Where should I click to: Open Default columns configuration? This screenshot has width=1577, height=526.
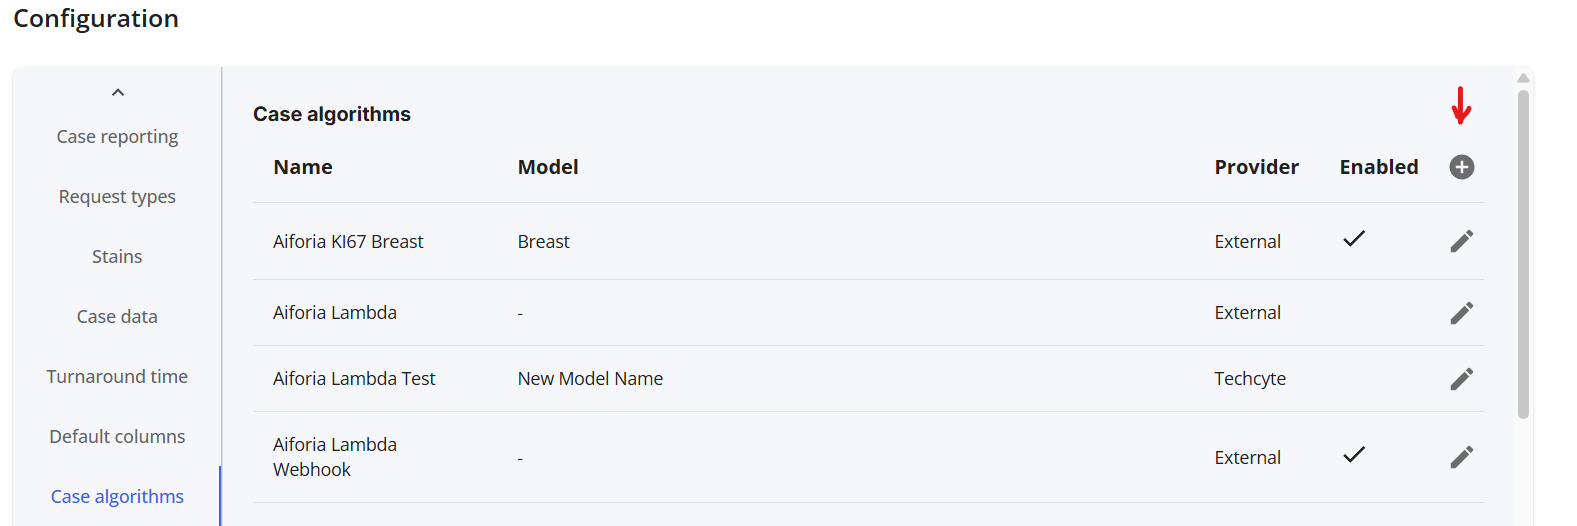117,437
